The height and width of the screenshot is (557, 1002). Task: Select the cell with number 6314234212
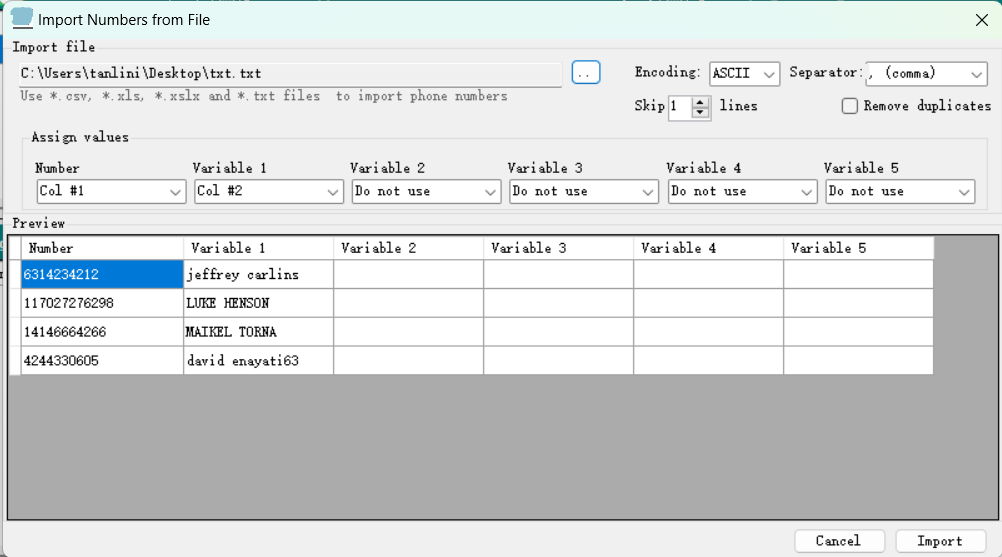[102, 274]
